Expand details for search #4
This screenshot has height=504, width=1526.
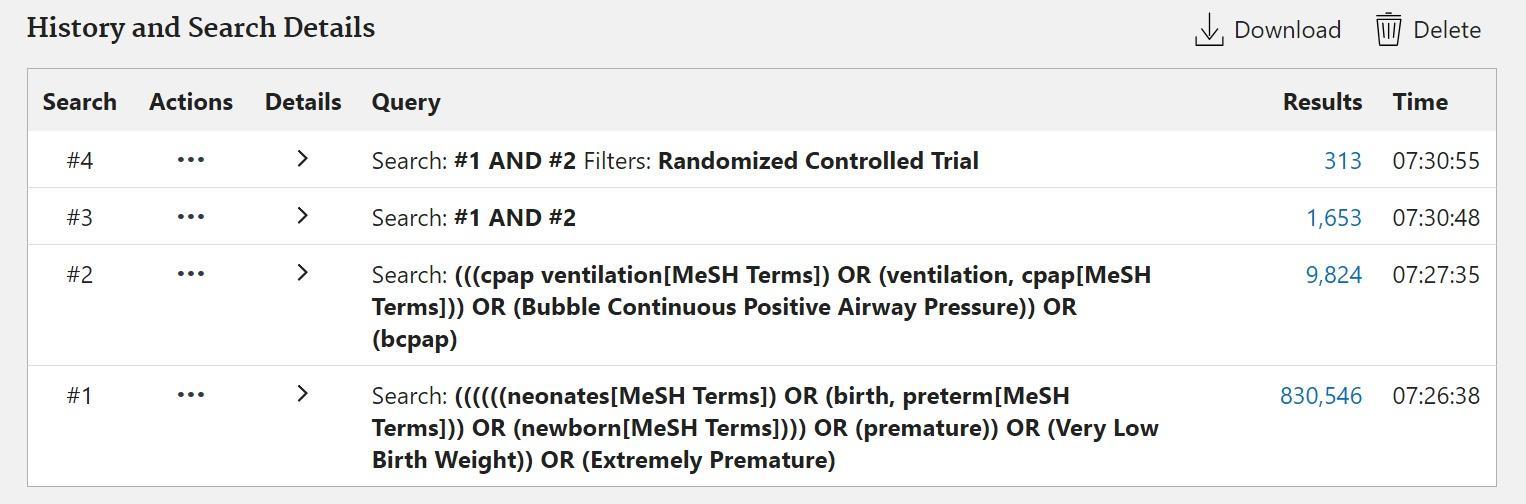click(302, 159)
